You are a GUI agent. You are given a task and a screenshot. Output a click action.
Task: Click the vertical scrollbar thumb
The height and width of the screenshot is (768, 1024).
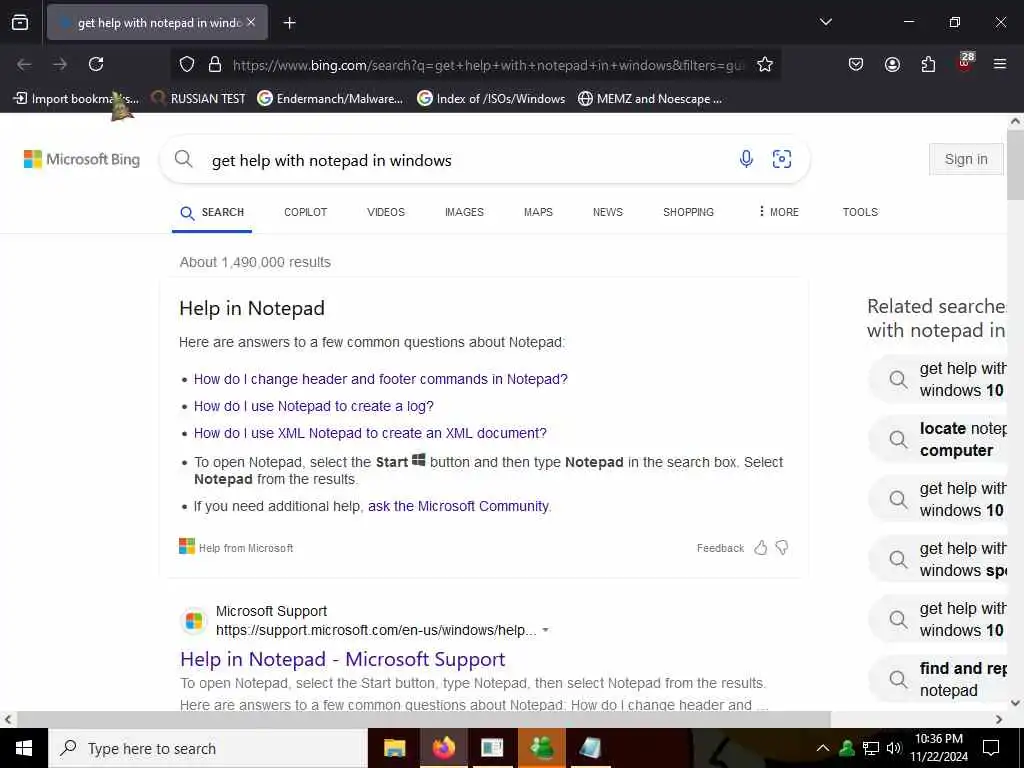click(x=1015, y=165)
